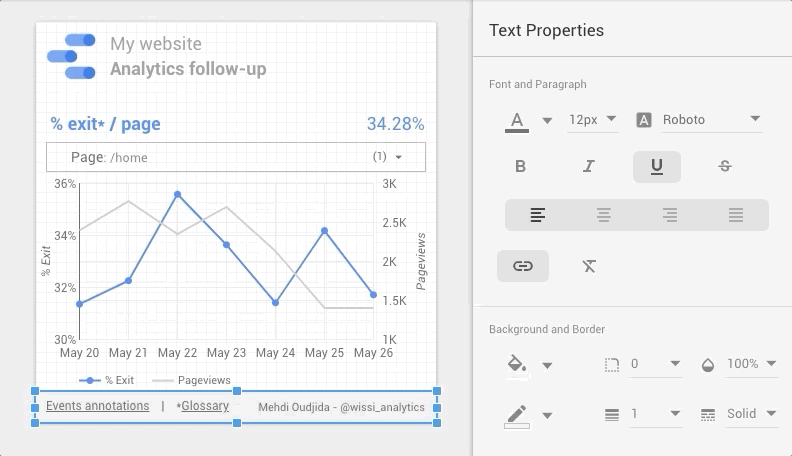Align text to the right
The height and width of the screenshot is (456, 792).
pyautogui.click(x=670, y=215)
